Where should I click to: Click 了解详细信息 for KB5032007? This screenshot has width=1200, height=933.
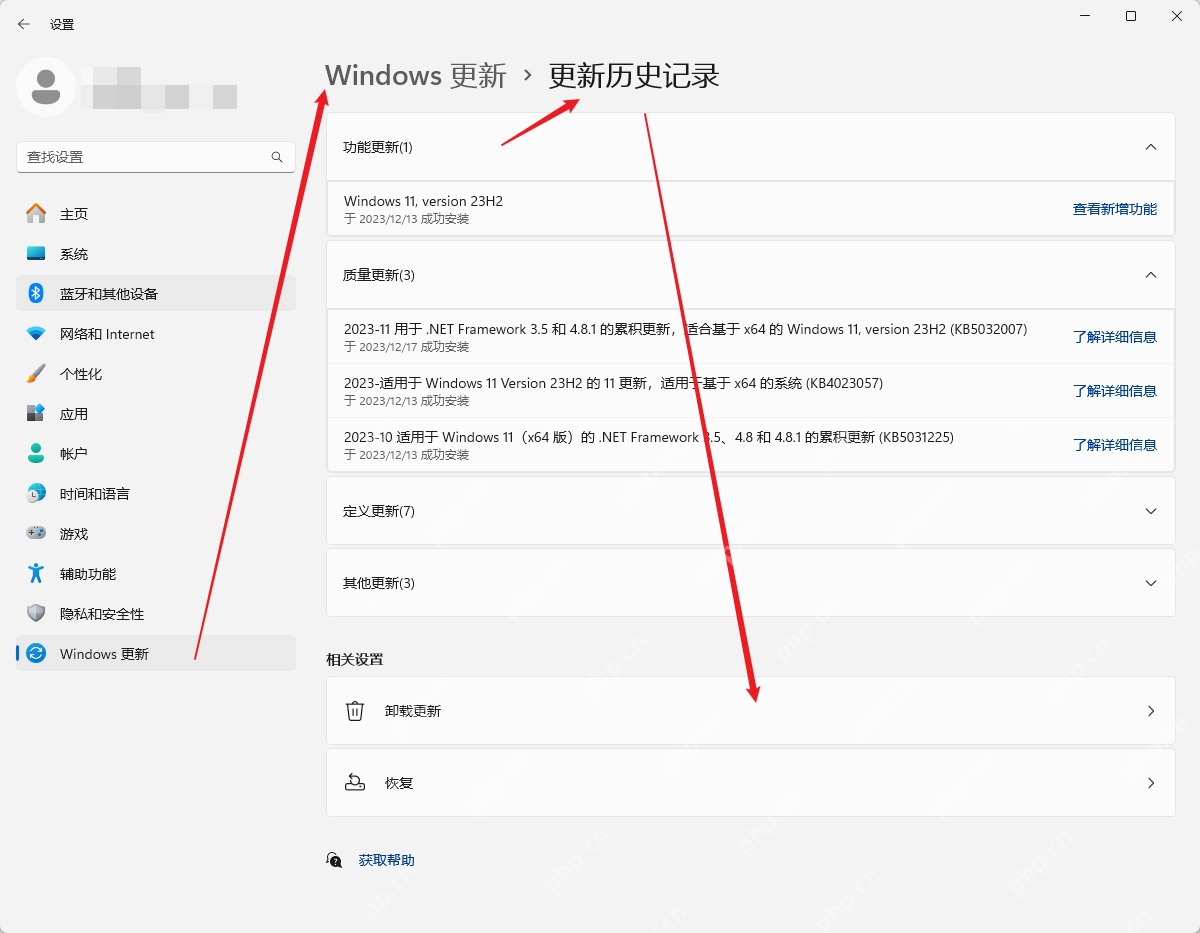[1115, 337]
